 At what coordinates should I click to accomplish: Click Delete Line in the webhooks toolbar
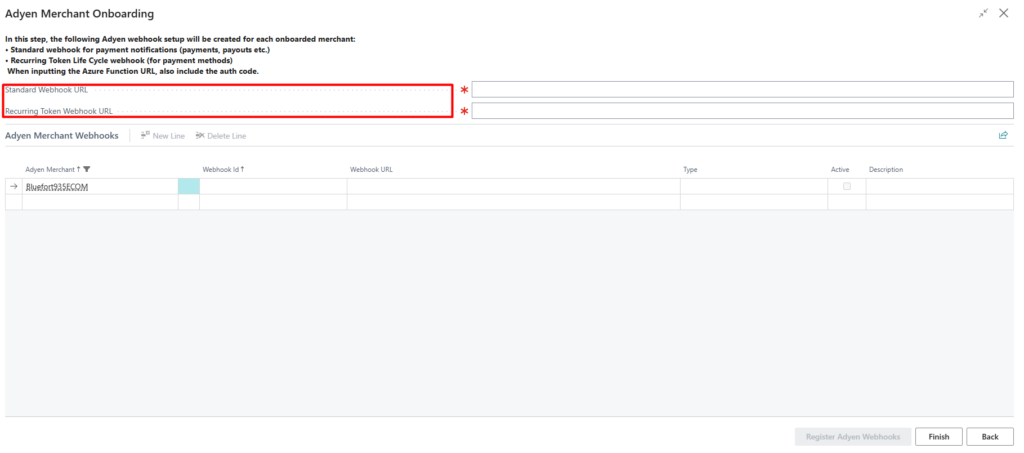221,135
